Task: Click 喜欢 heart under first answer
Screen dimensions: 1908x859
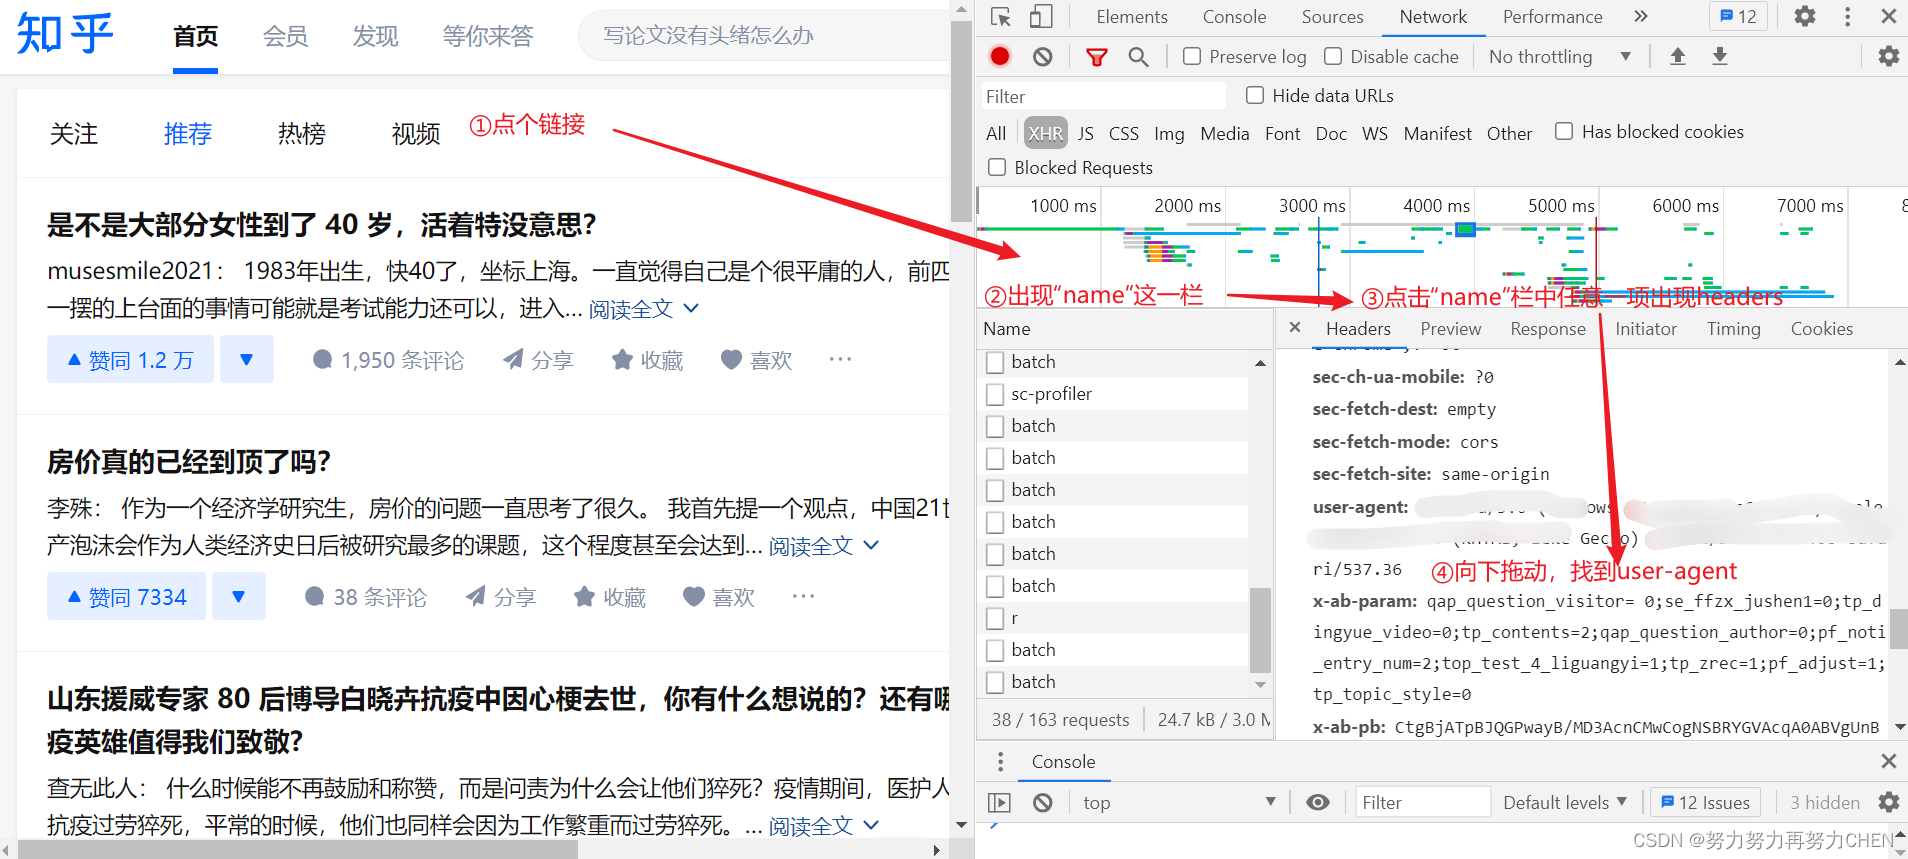Action: coord(756,360)
